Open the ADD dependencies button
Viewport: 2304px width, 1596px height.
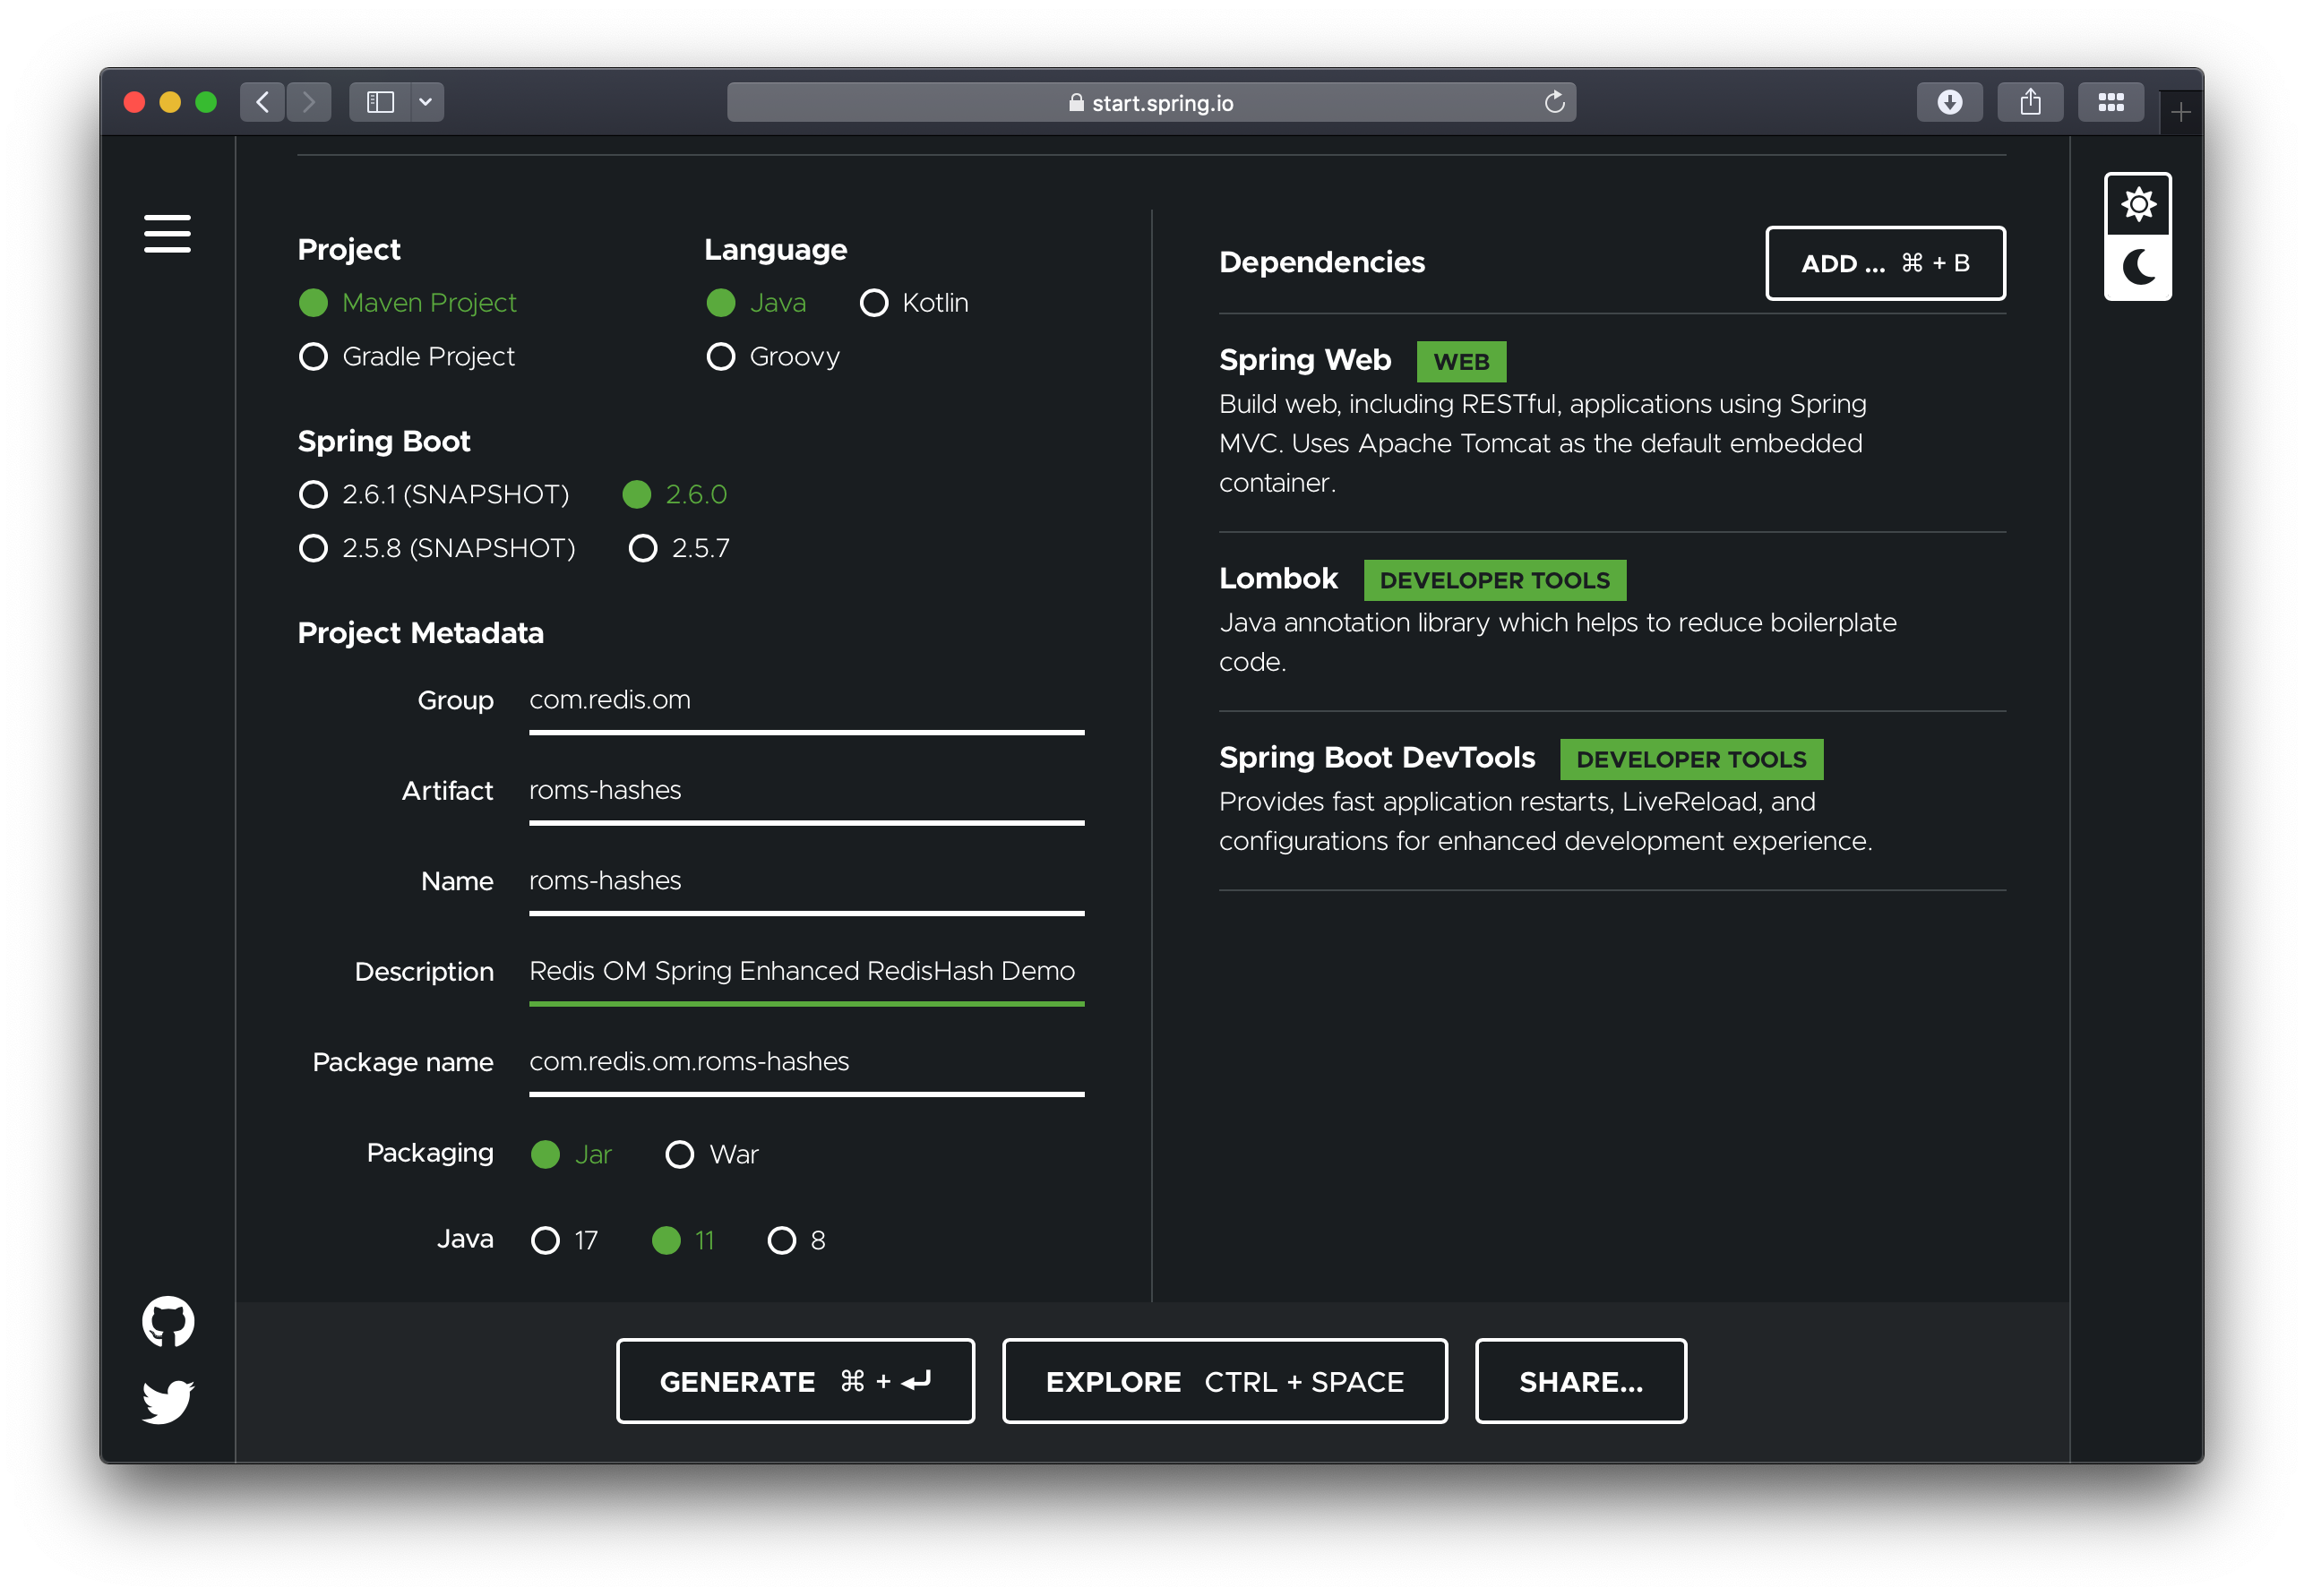[1885, 263]
